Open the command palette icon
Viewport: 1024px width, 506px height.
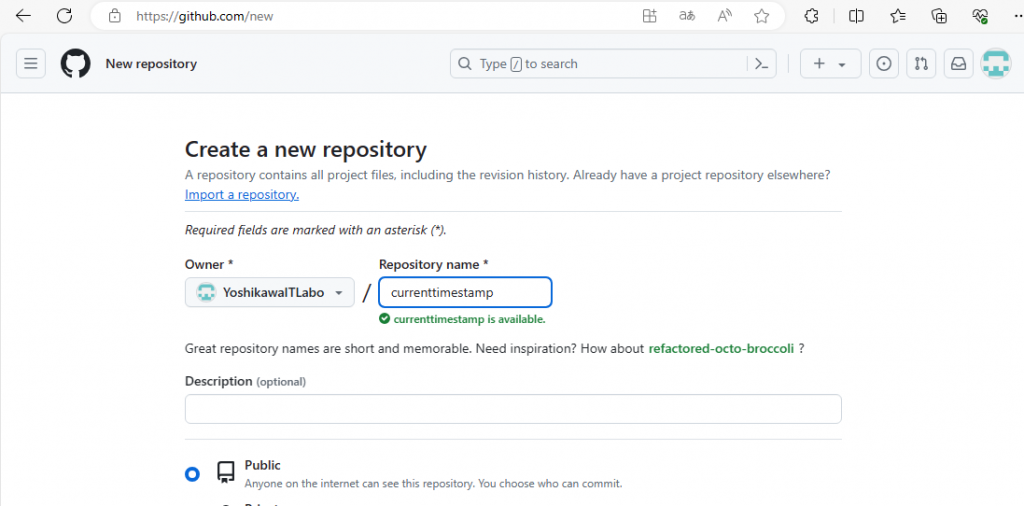pyautogui.click(x=761, y=64)
